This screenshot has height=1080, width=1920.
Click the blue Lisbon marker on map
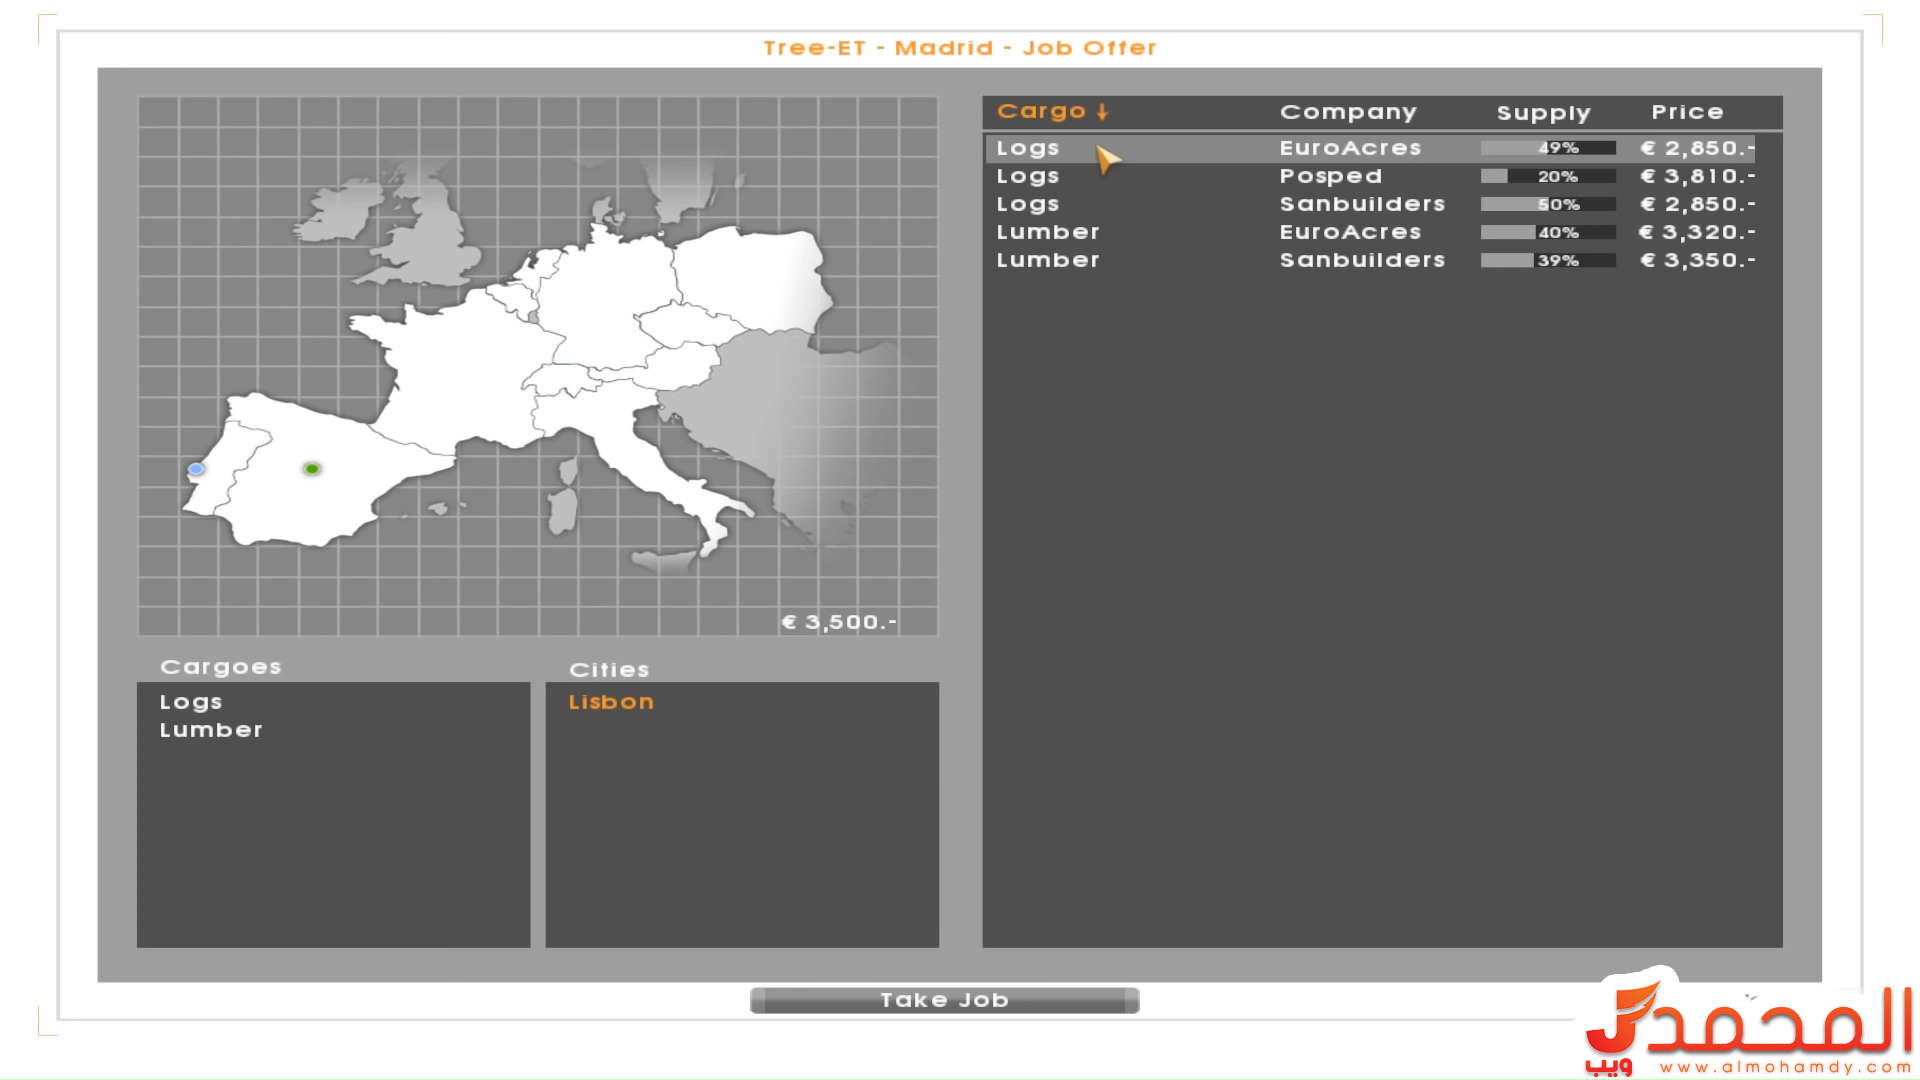pos(196,469)
